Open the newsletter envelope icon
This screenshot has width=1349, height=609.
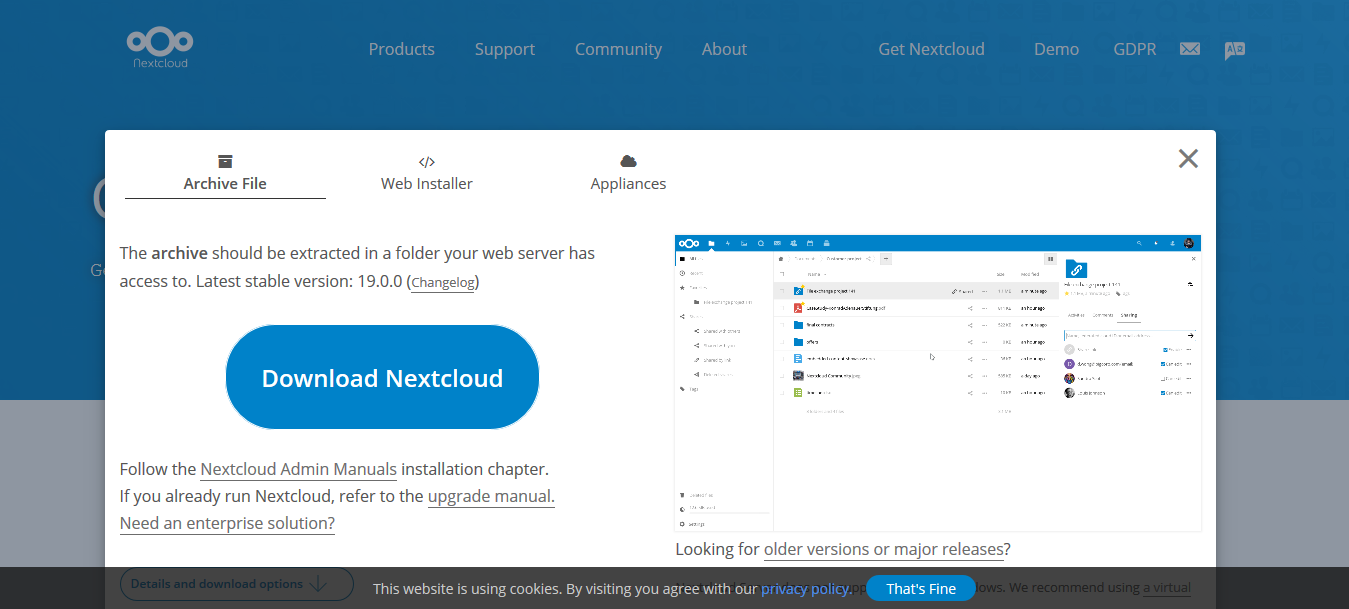coord(1189,47)
